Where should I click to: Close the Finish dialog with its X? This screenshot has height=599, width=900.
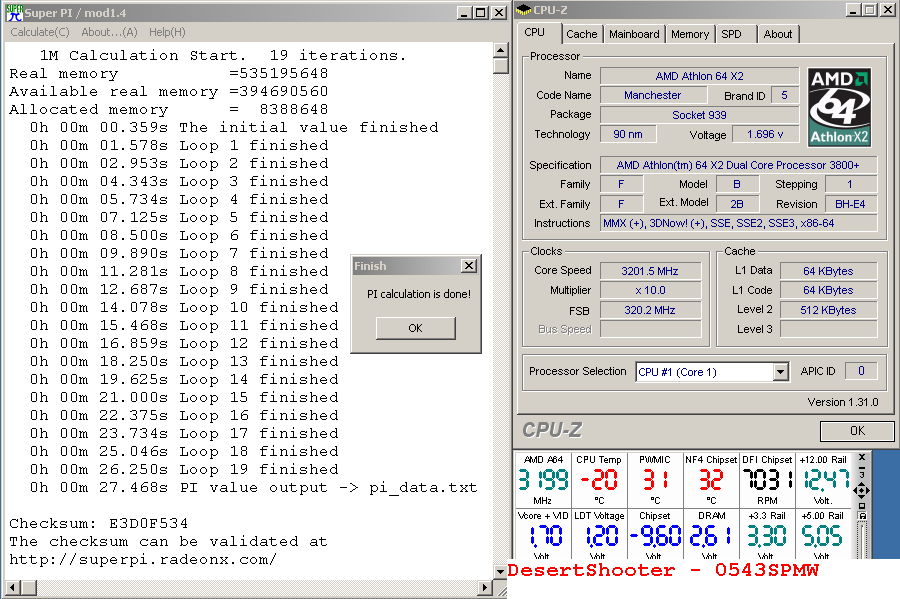(469, 266)
